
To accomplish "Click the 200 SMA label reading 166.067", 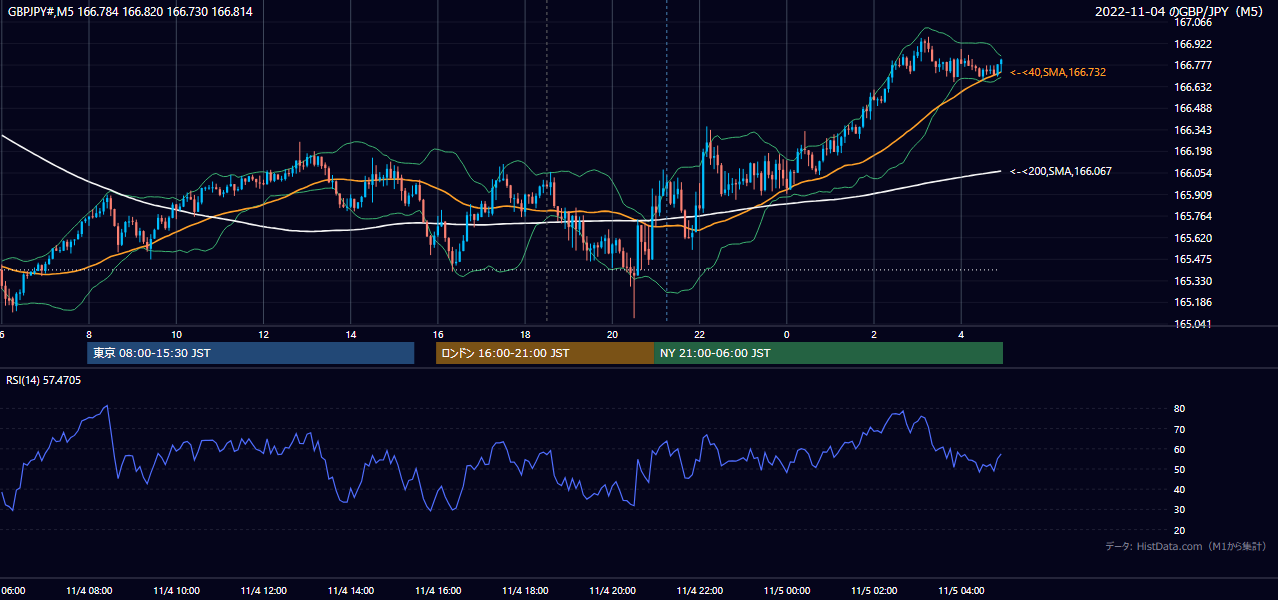I will pos(1061,172).
